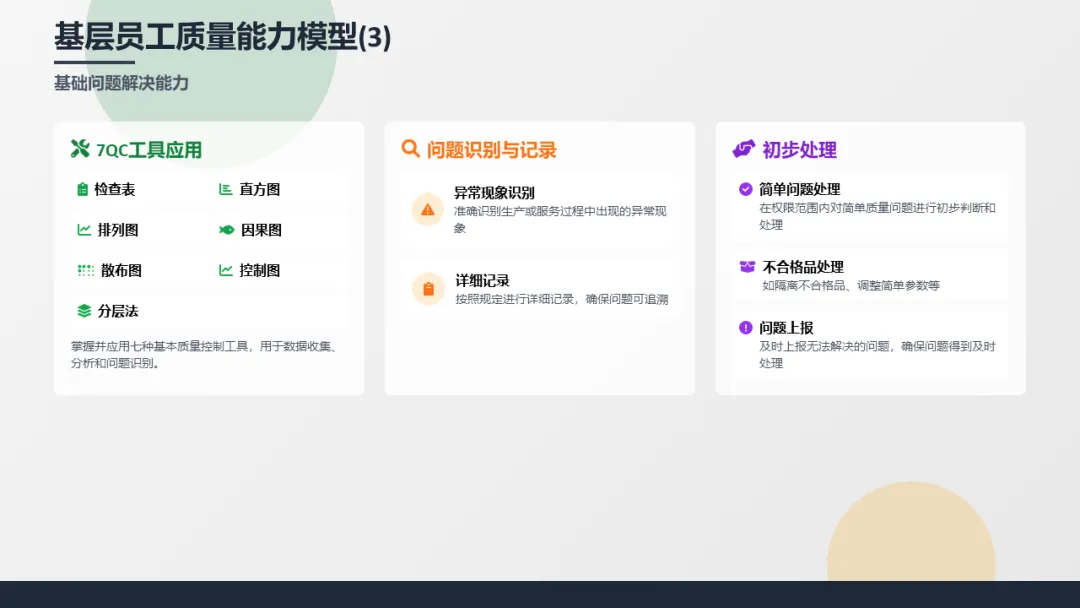Click the handshake icon beside 初步处理
The width and height of the screenshot is (1080, 608).
744,149
